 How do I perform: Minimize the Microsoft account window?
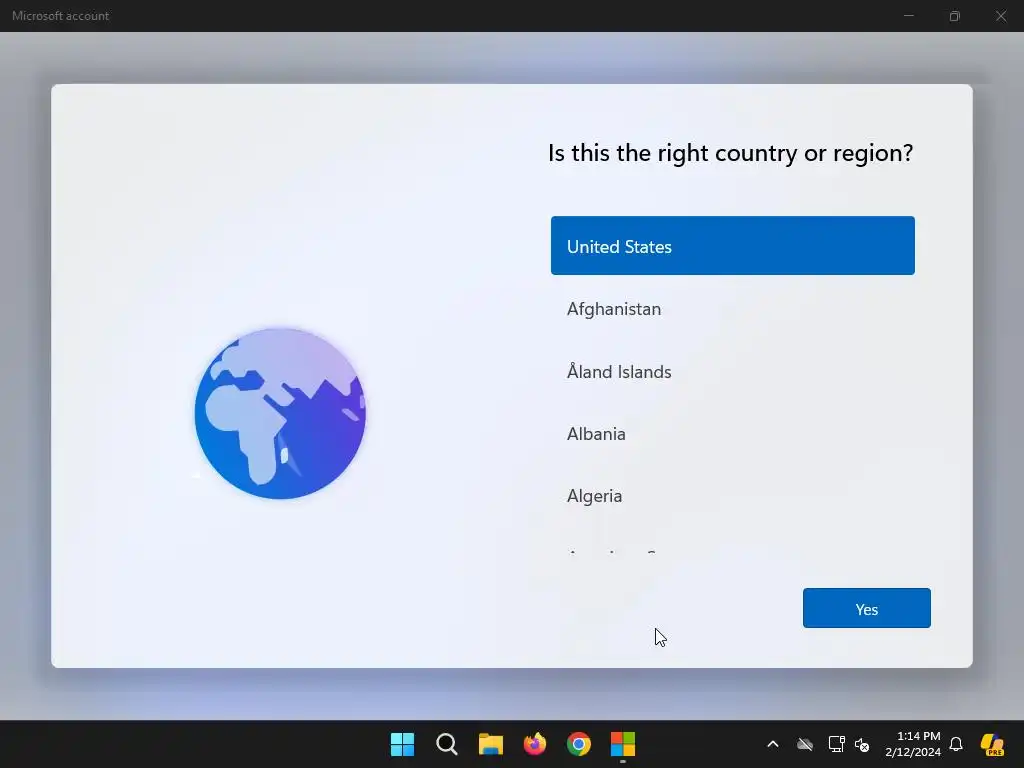pyautogui.click(x=909, y=16)
